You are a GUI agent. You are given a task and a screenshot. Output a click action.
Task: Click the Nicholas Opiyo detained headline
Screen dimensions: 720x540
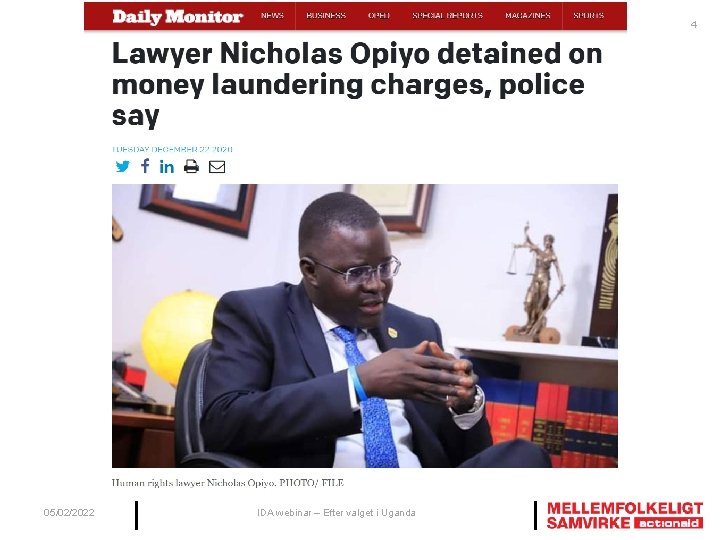(x=357, y=84)
